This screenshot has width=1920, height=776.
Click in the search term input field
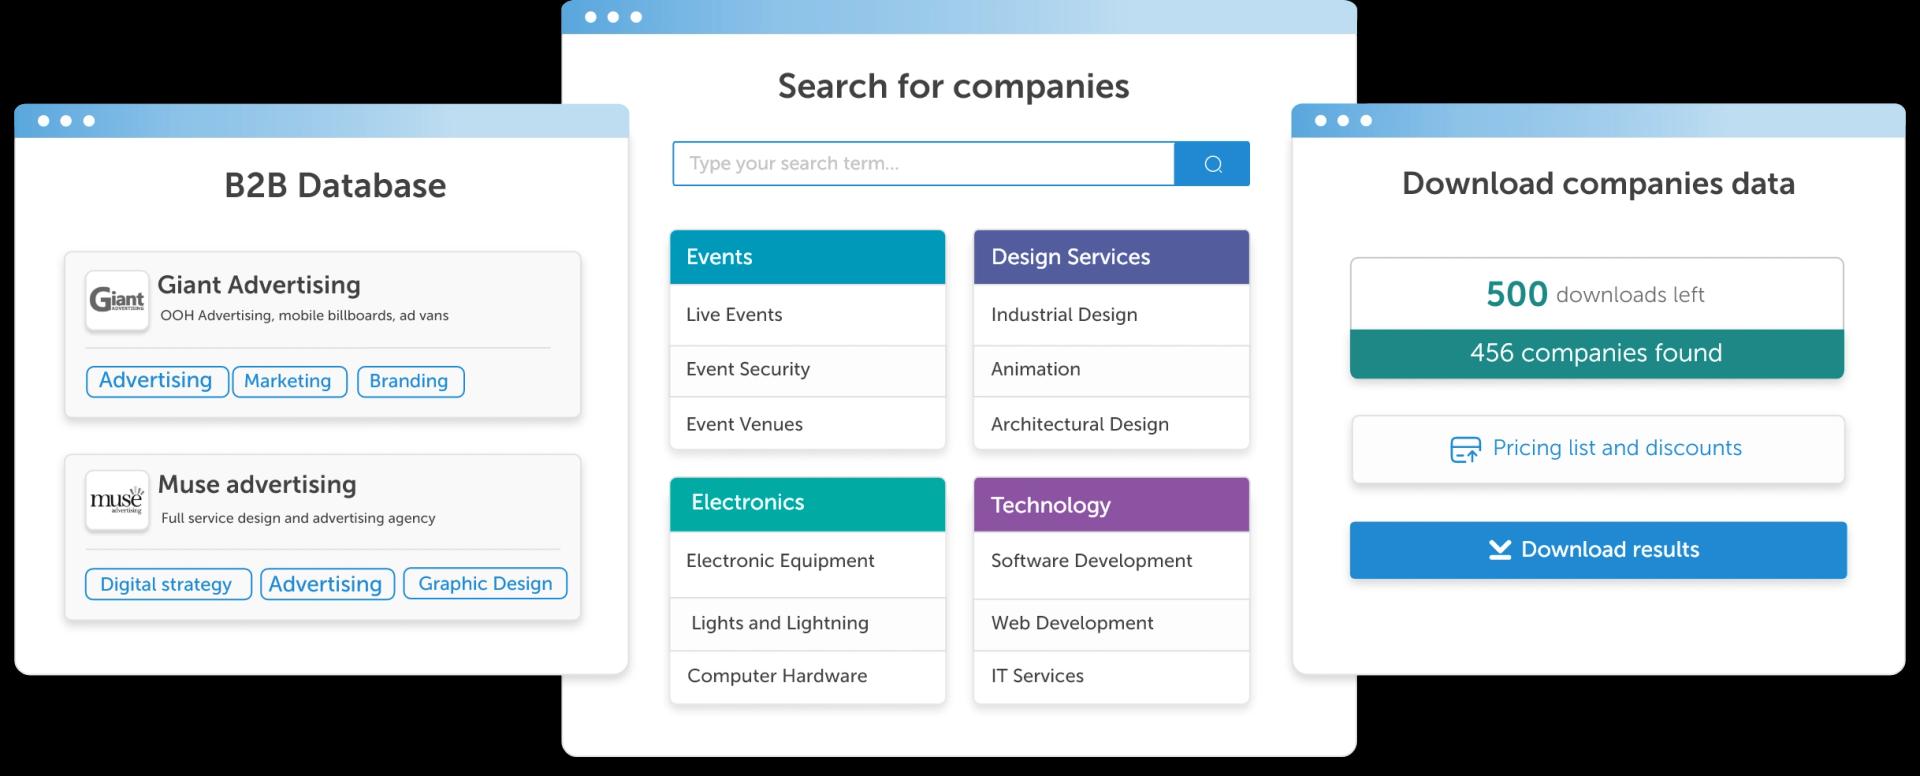[x=922, y=164]
